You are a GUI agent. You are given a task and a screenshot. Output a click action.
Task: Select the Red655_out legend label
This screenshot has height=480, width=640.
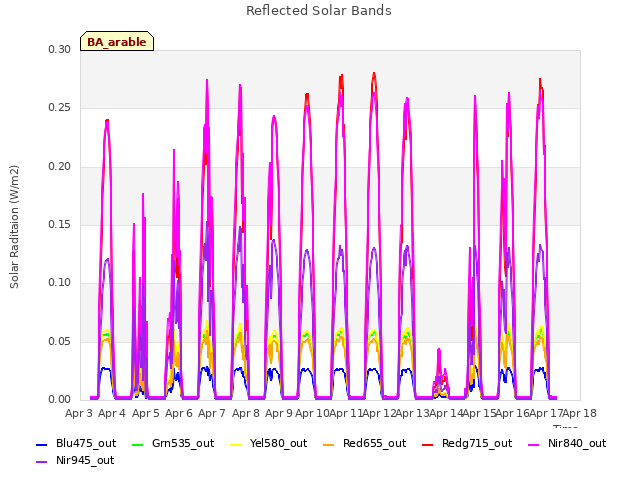[375, 444]
